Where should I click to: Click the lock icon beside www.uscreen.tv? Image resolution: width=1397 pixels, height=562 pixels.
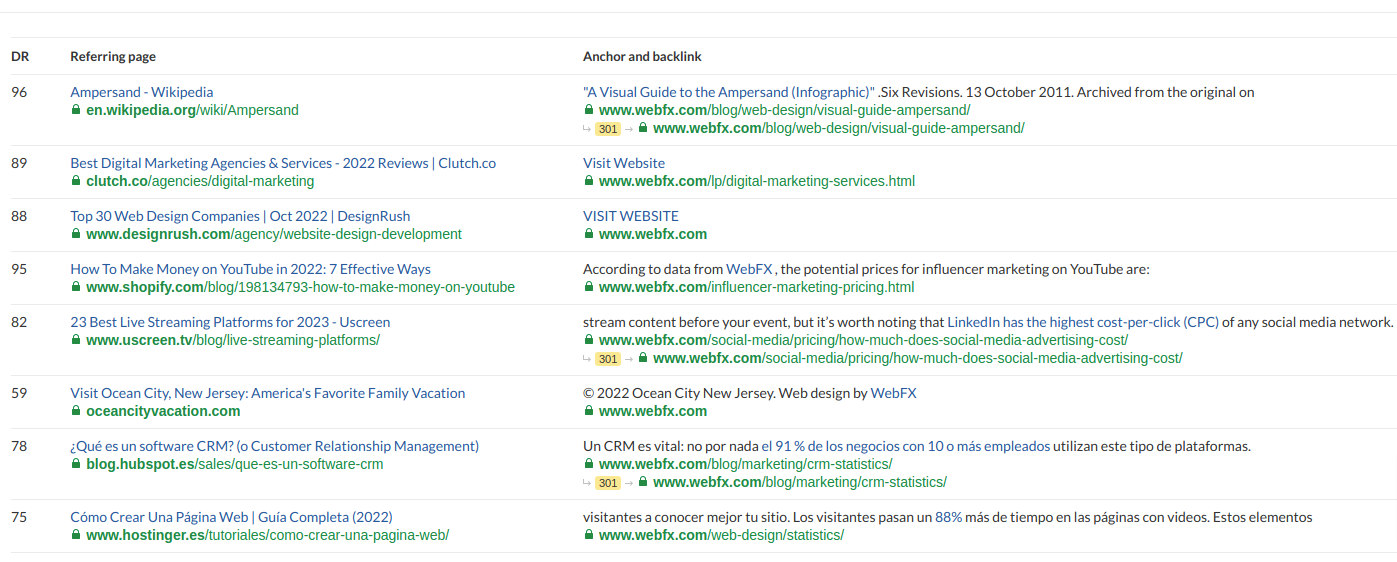pyautogui.click(x=75, y=340)
